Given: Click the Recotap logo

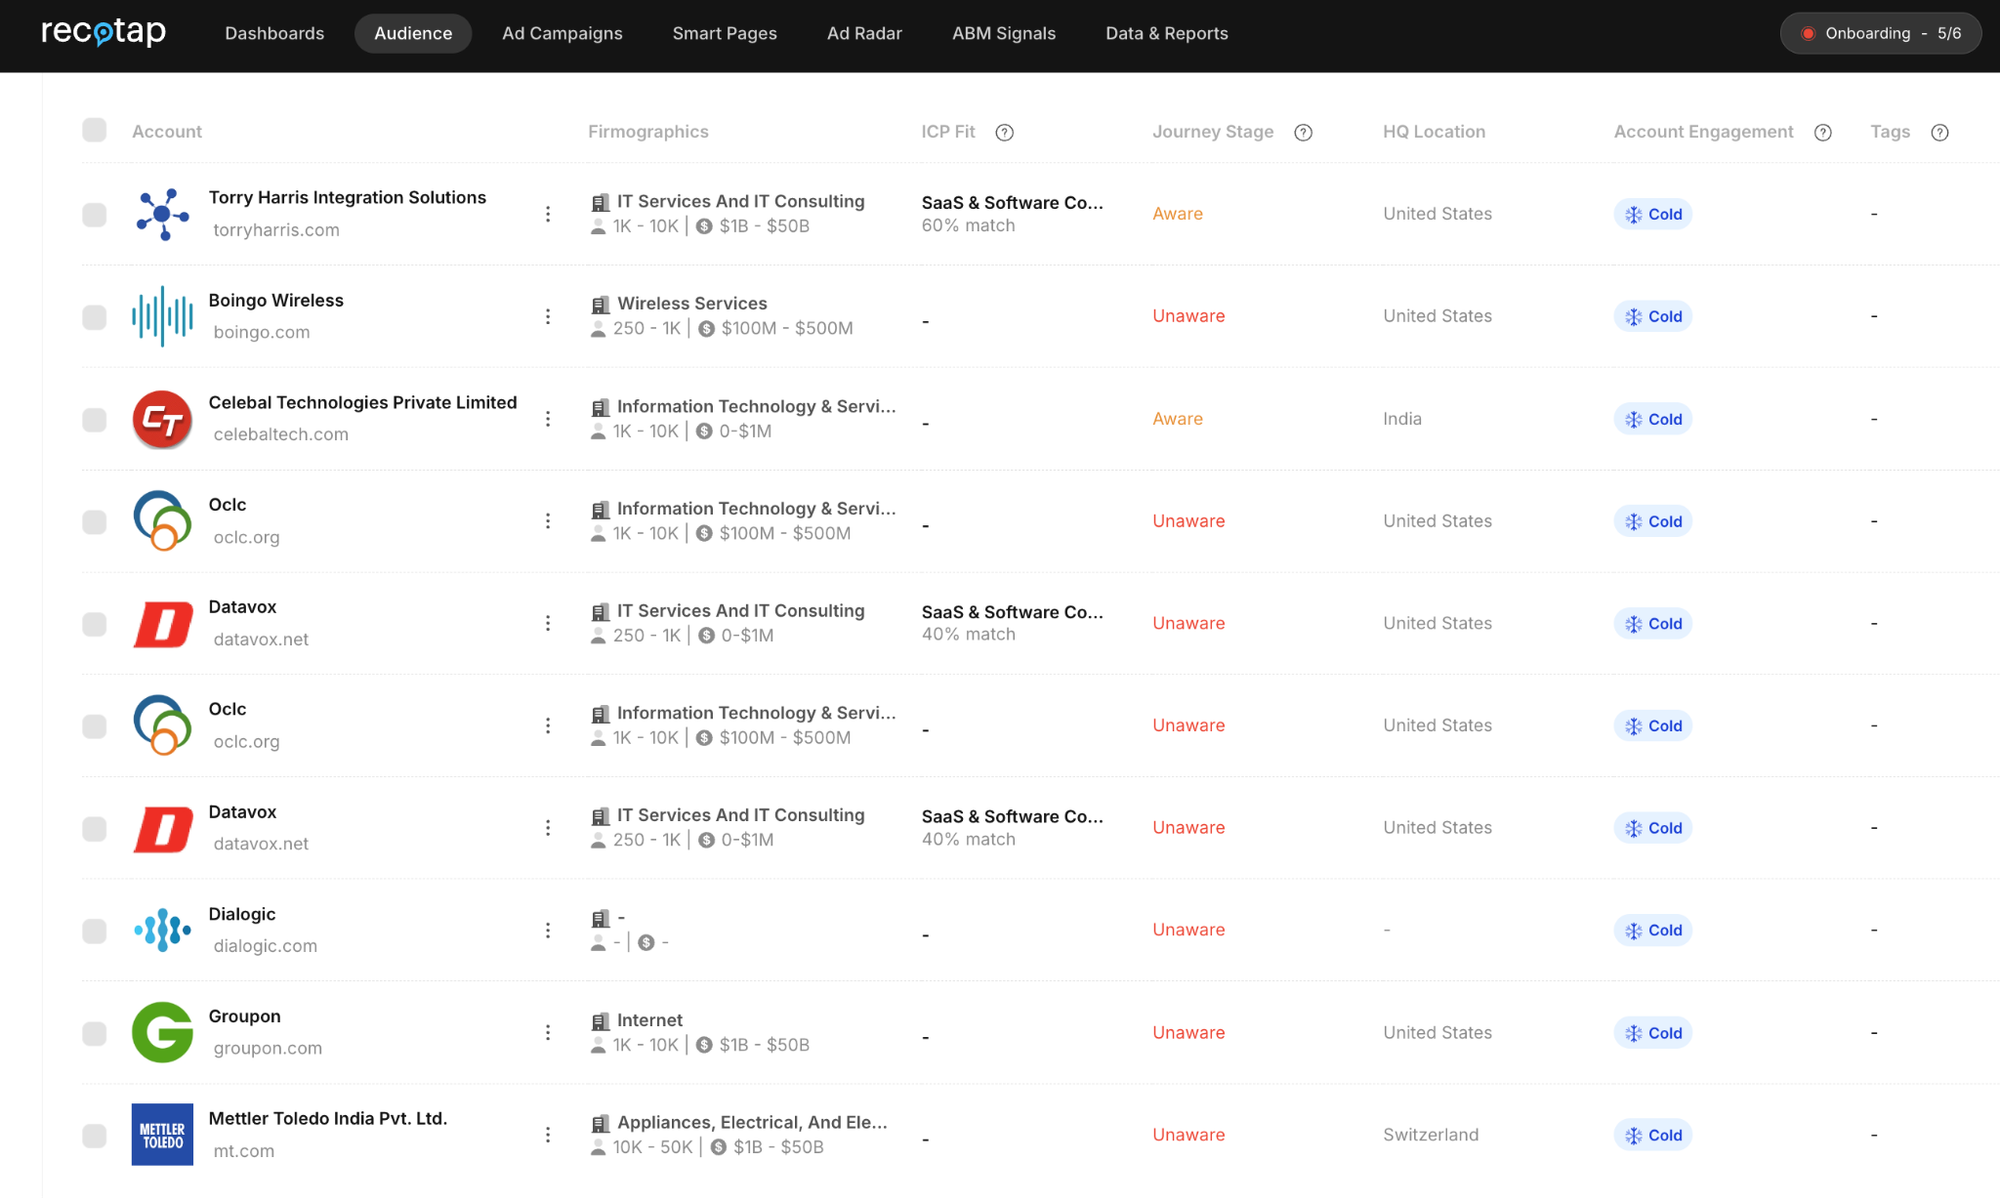Looking at the screenshot, I should (x=104, y=33).
